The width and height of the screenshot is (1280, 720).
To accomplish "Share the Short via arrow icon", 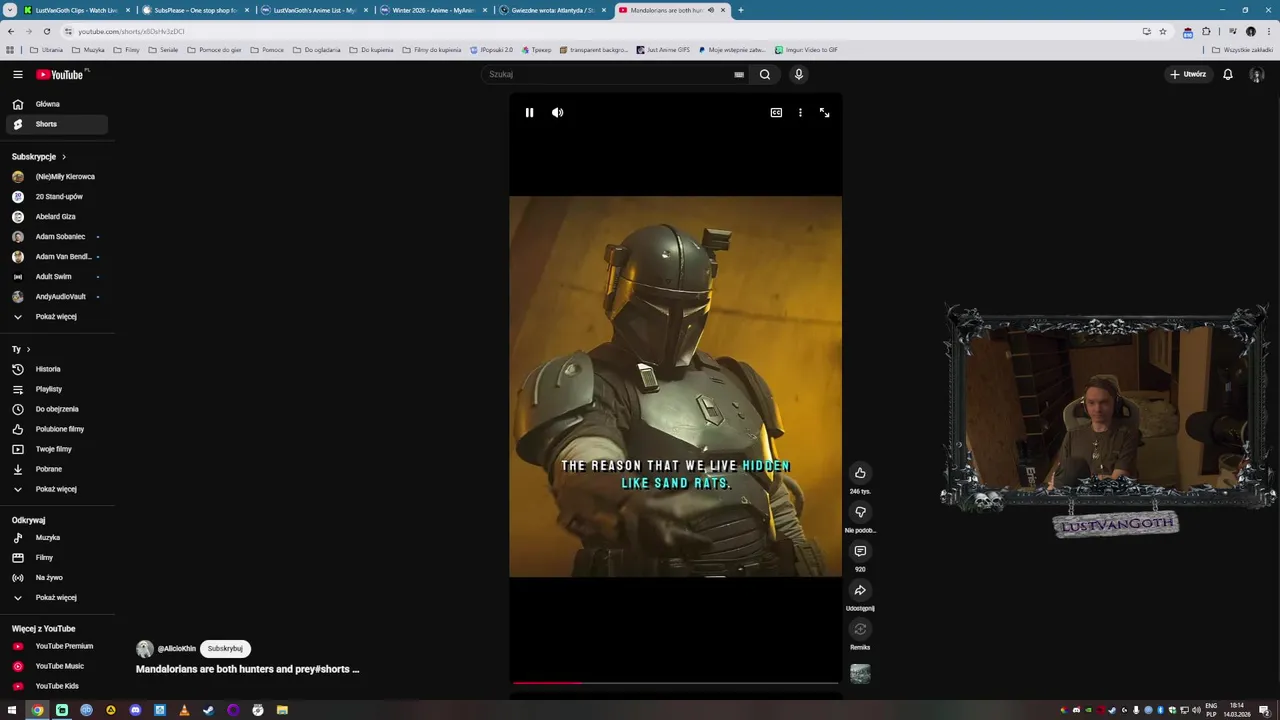I will 860,590.
